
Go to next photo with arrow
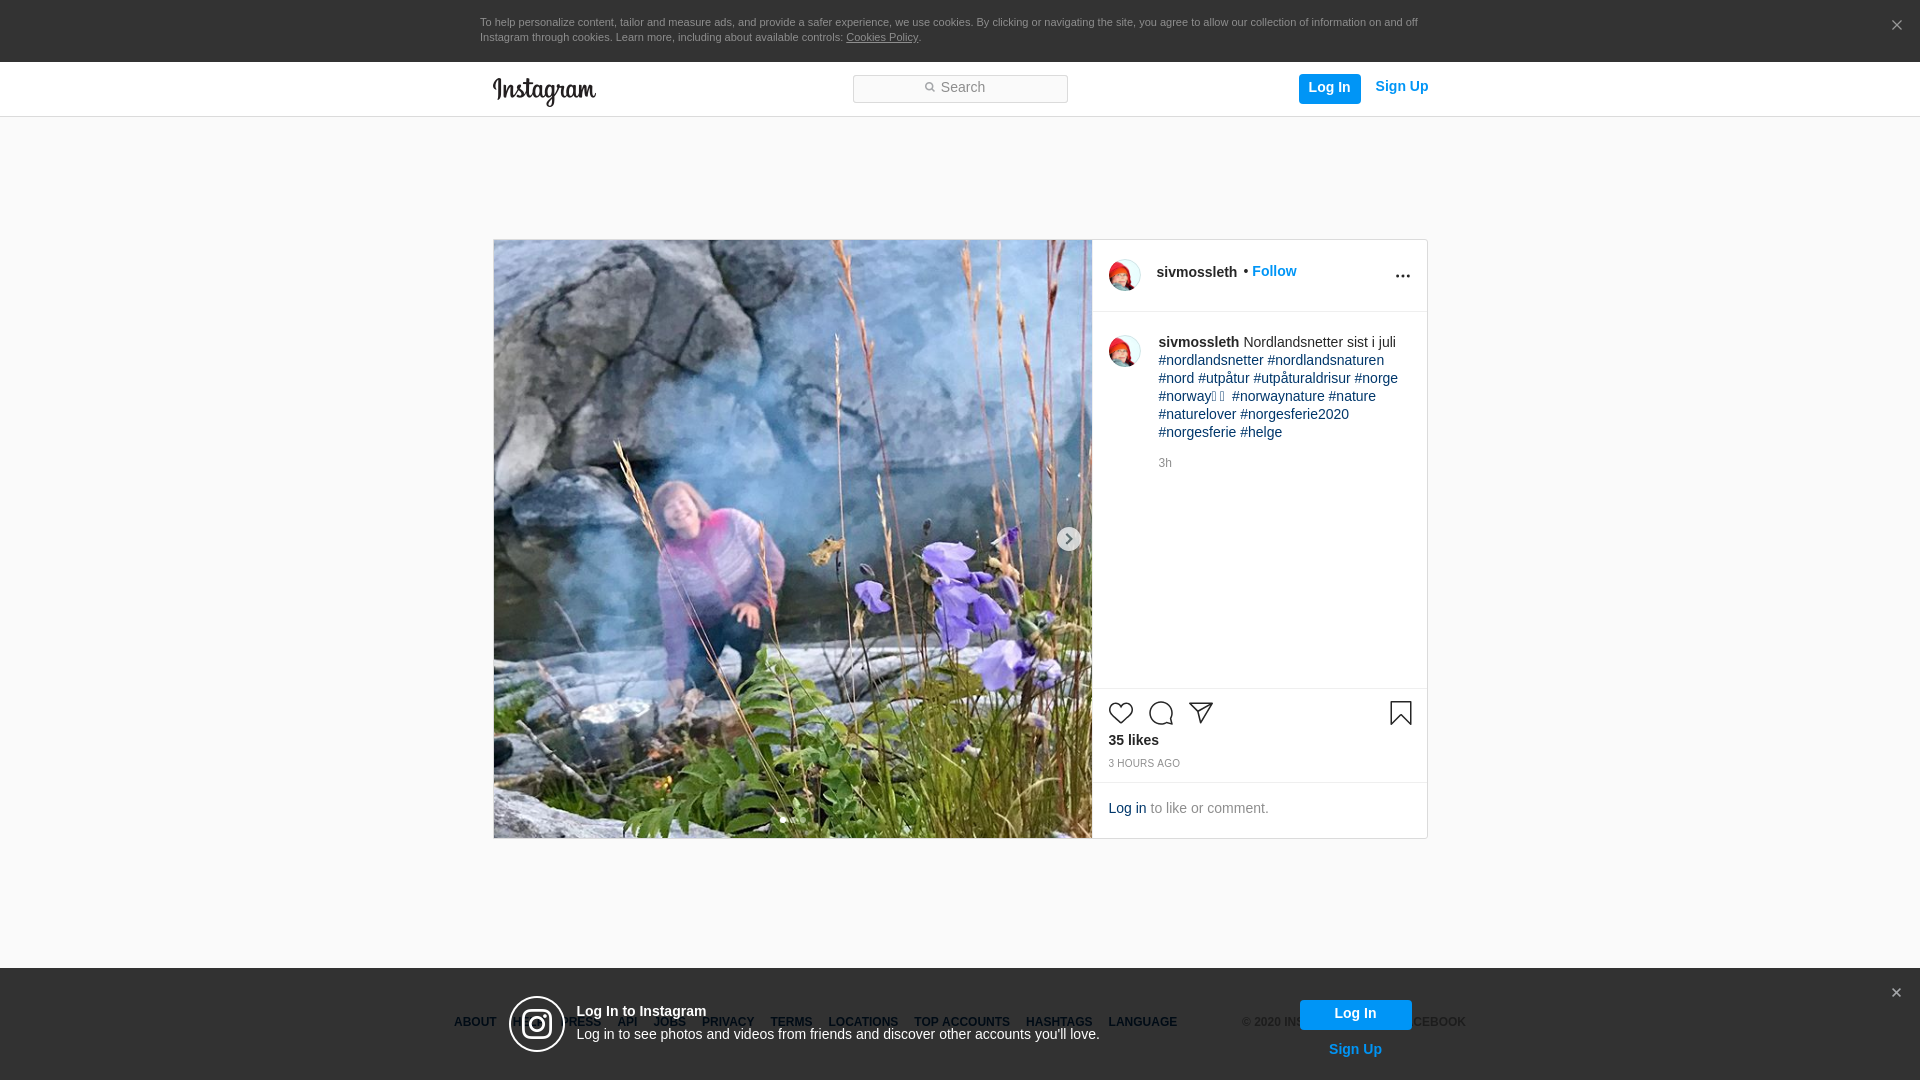tap(1068, 539)
